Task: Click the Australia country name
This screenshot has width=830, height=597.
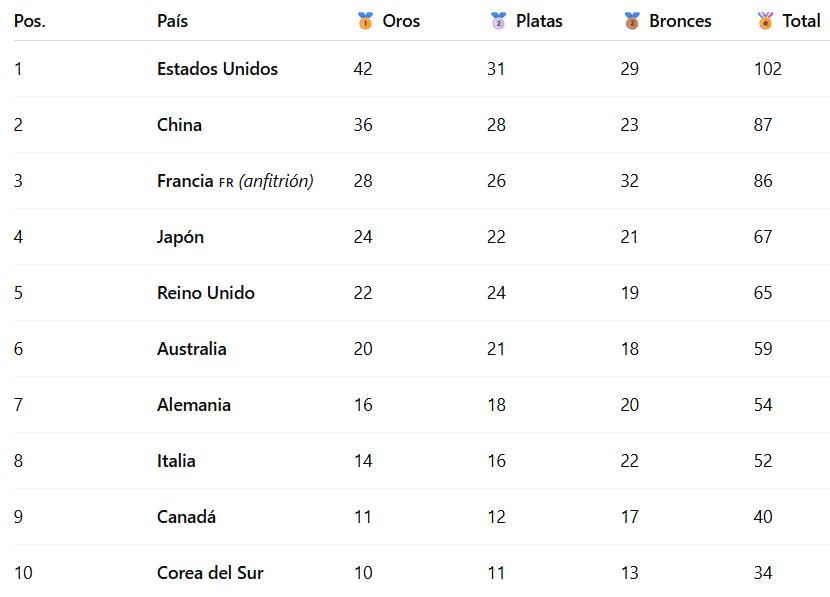Action: pyautogui.click(x=191, y=349)
